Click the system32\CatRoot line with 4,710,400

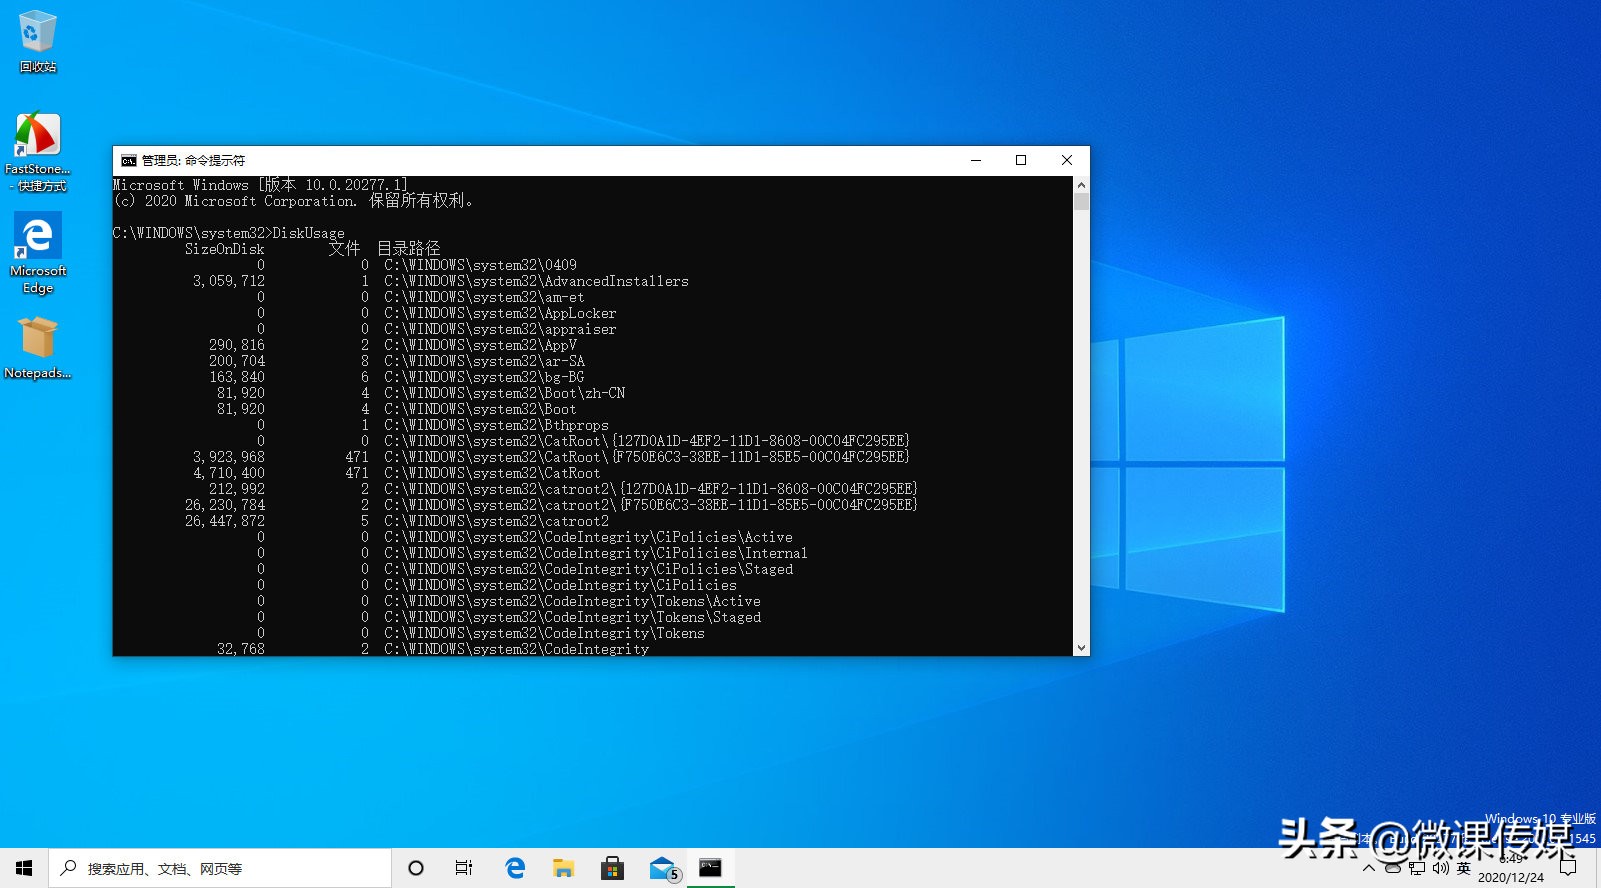coord(492,473)
